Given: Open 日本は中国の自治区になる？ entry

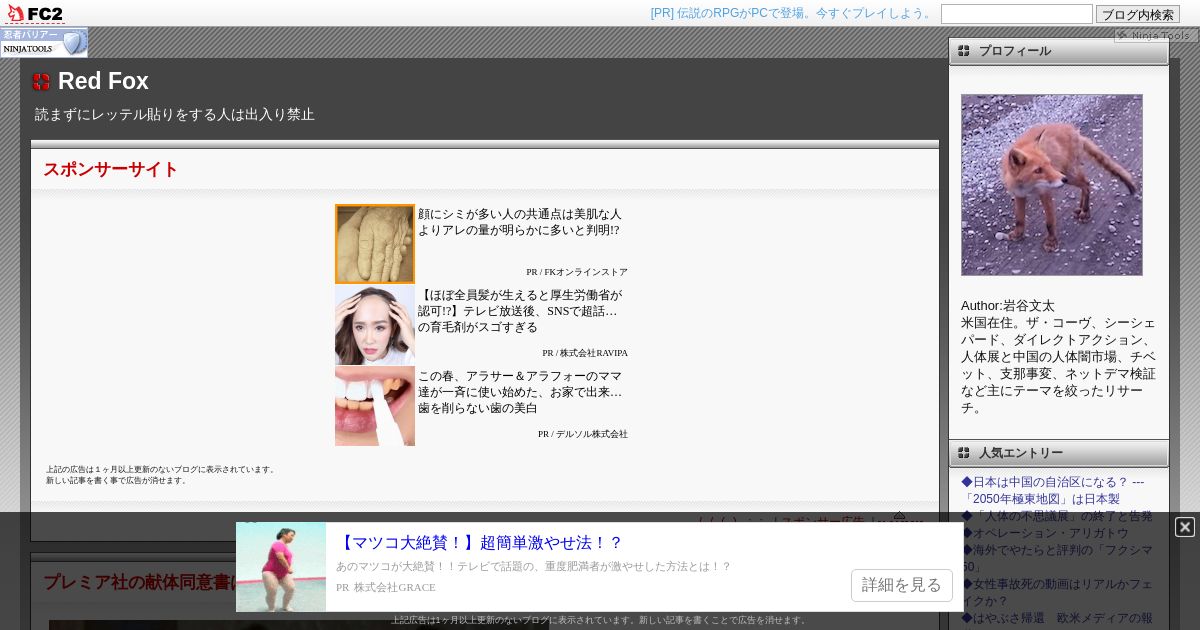Looking at the screenshot, I should 1053,490.
